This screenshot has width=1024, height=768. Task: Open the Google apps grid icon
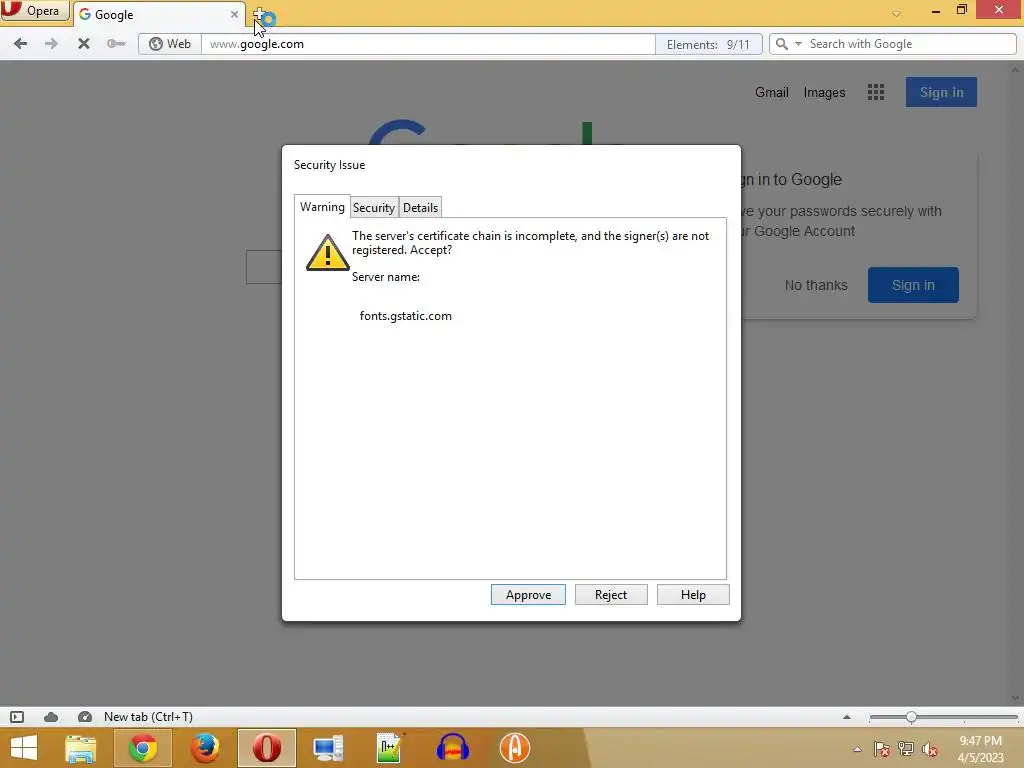click(876, 92)
